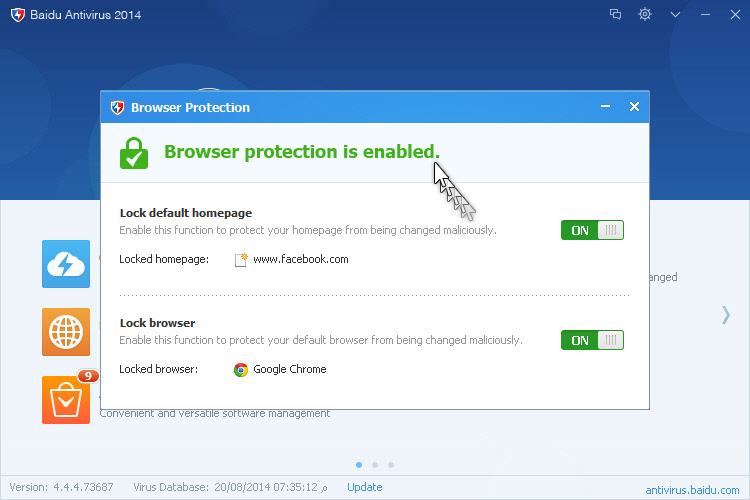750x500 pixels.
Task: Disable the Lock browser switch
Action: (592, 340)
